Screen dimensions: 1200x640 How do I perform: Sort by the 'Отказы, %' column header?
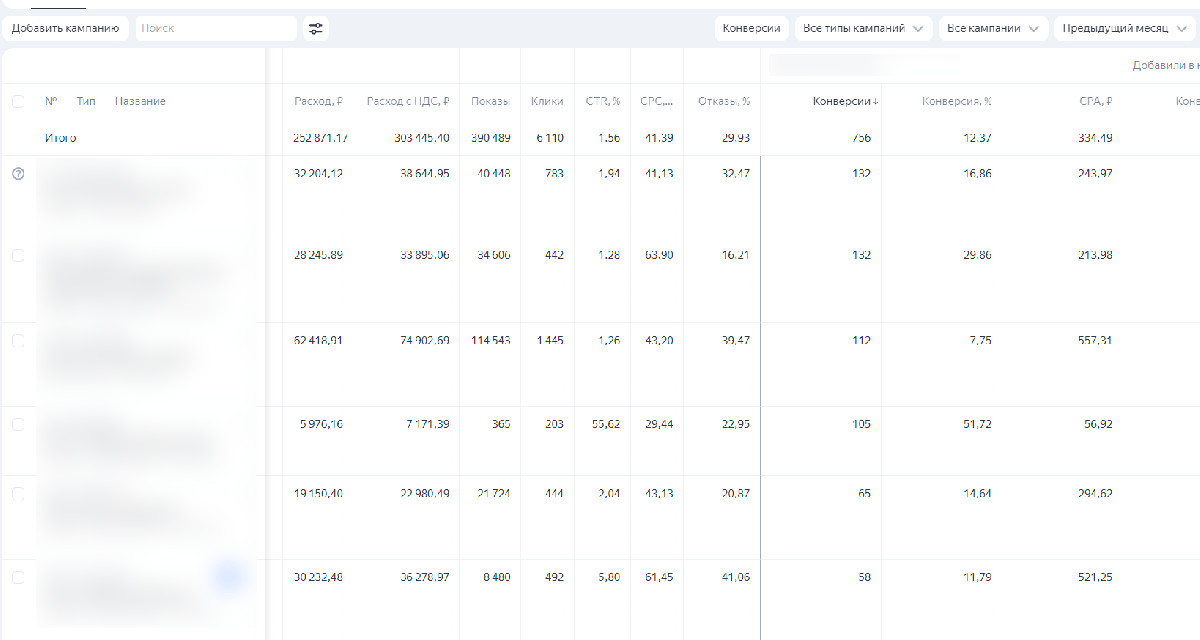click(x=724, y=101)
